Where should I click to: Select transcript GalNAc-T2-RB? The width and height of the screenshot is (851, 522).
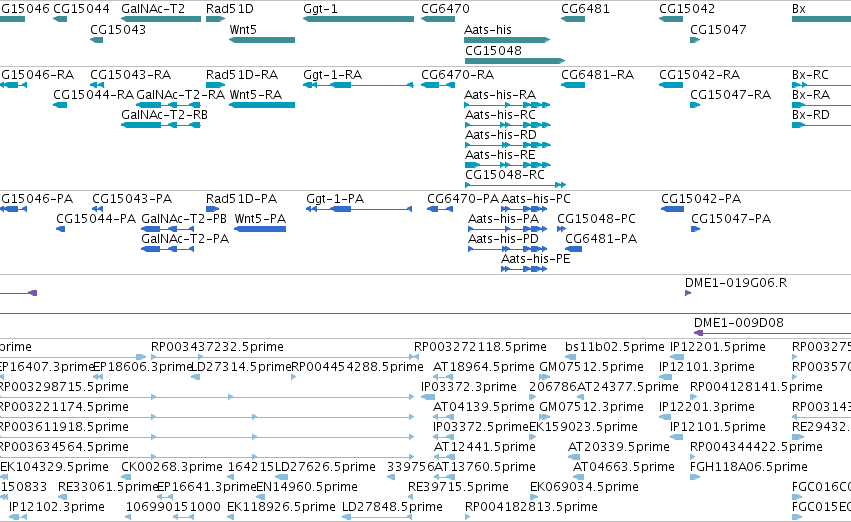[161, 125]
